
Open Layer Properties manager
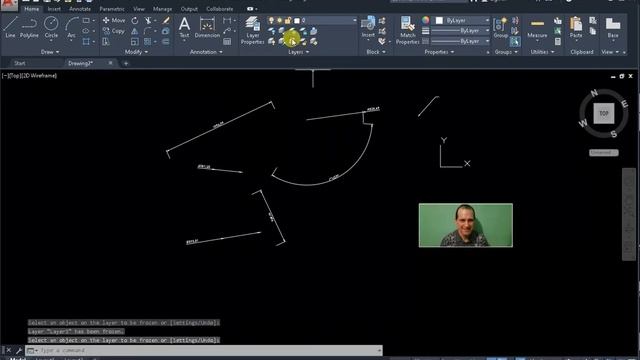click(253, 30)
